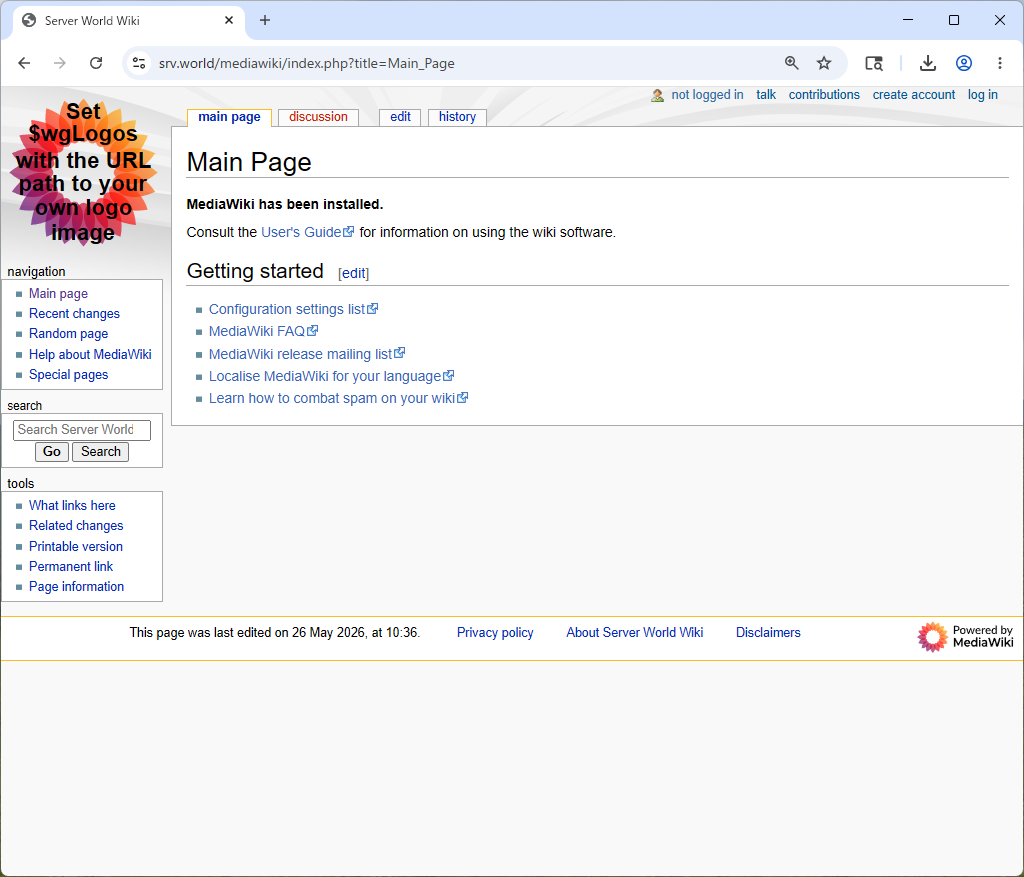
Task: Open Related changes tool
Action: click(x=76, y=526)
